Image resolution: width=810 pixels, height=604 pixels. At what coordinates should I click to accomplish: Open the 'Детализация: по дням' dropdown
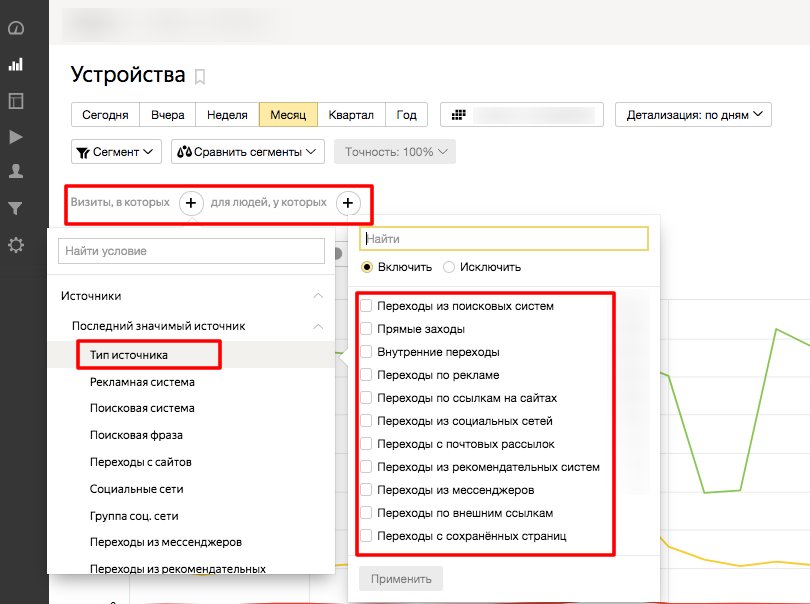click(x=692, y=114)
